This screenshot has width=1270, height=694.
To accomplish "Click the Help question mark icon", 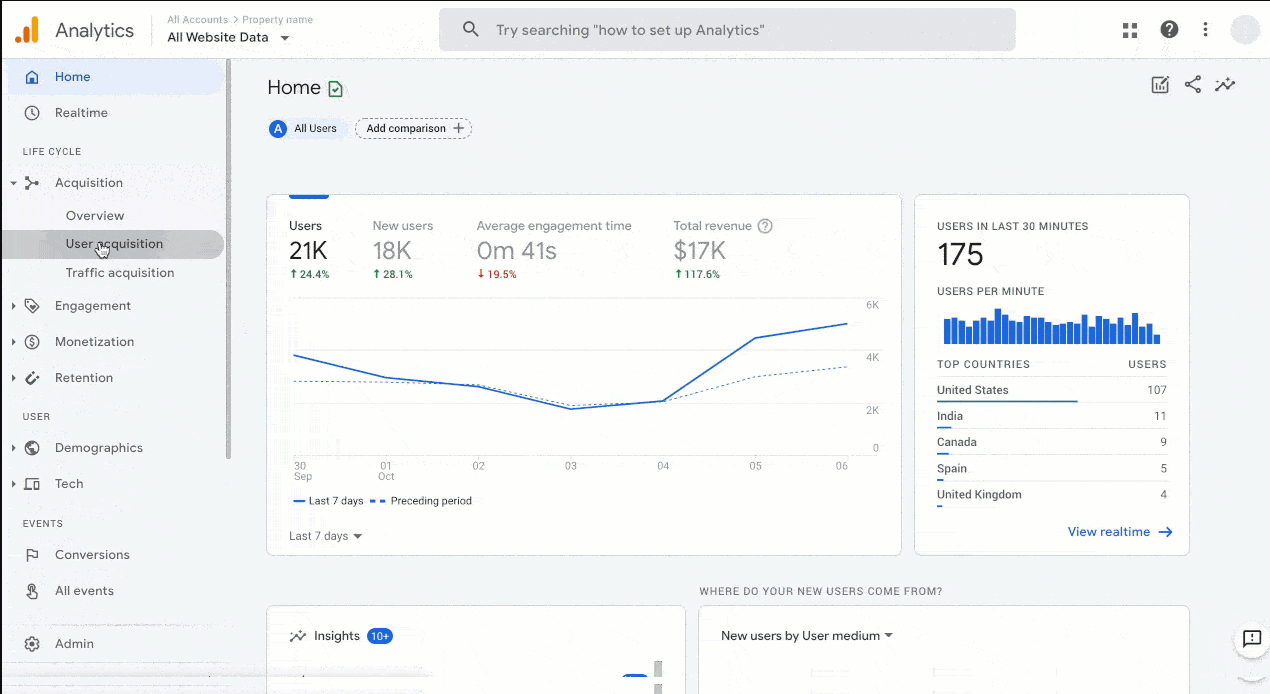I will (x=1169, y=30).
